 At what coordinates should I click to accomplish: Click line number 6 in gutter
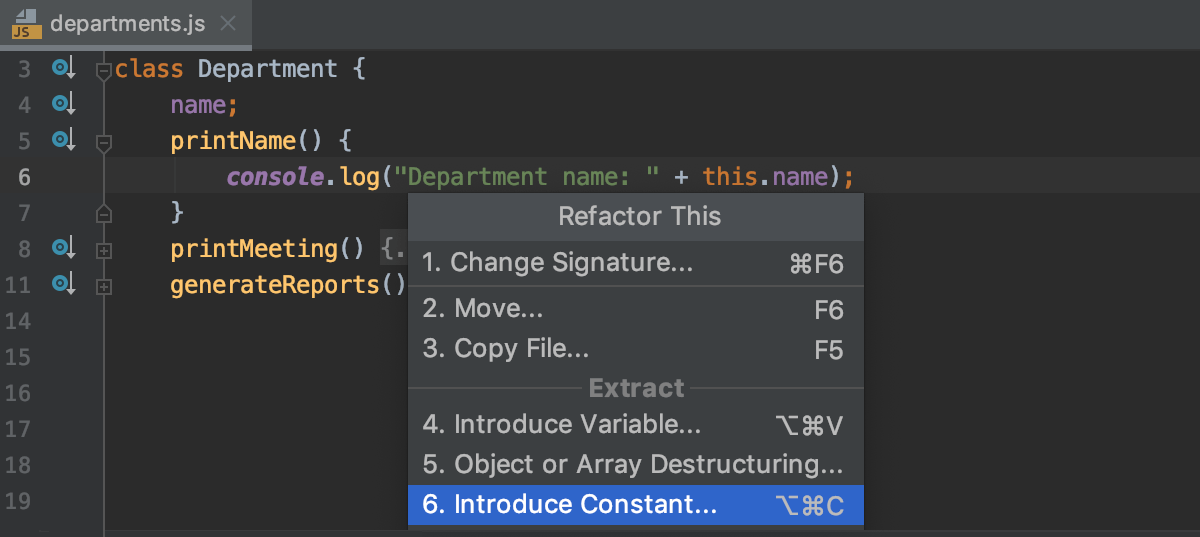[24, 177]
